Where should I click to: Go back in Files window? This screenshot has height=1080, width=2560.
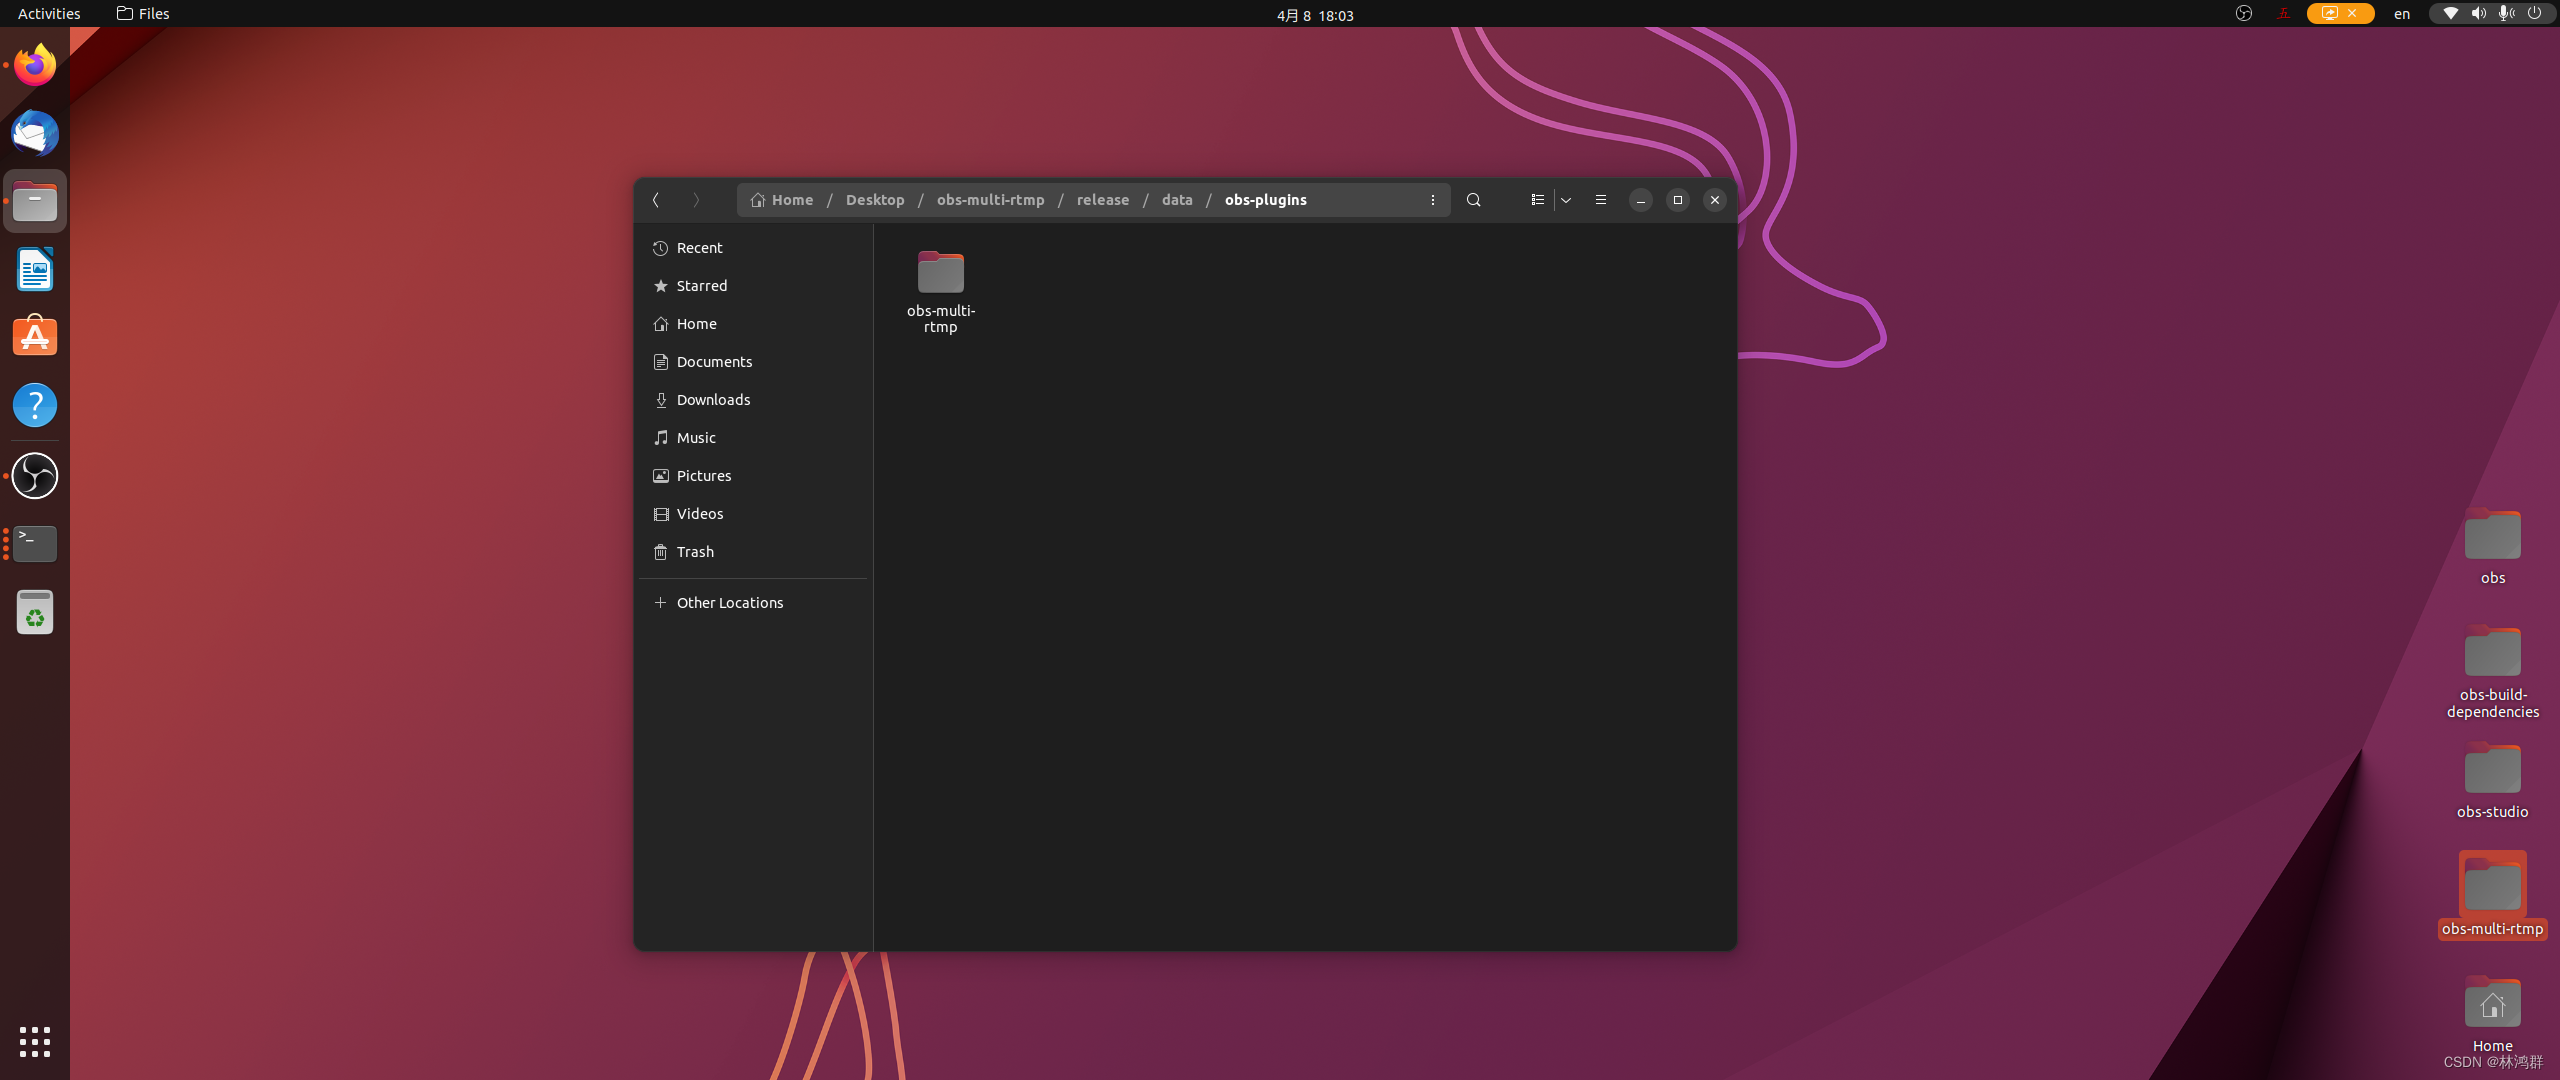pyautogui.click(x=656, y=200)
